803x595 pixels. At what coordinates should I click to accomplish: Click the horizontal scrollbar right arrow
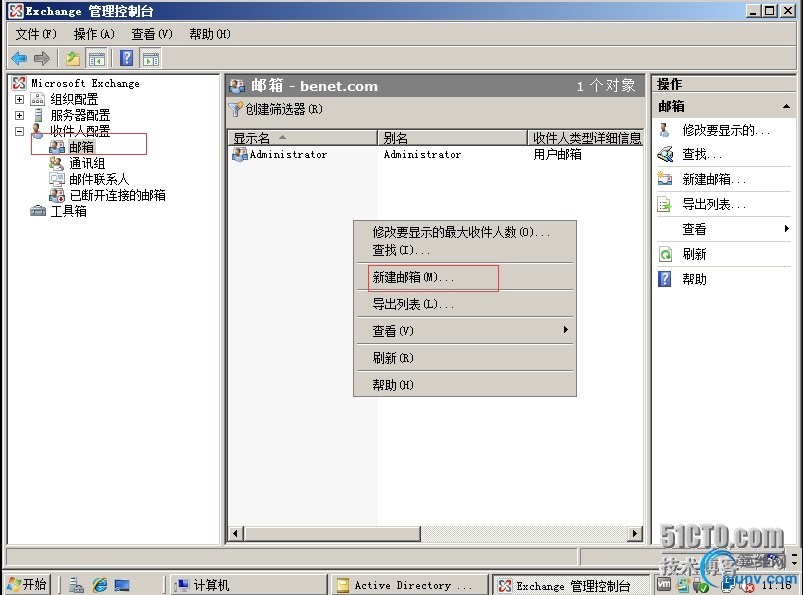coord(635,534)
